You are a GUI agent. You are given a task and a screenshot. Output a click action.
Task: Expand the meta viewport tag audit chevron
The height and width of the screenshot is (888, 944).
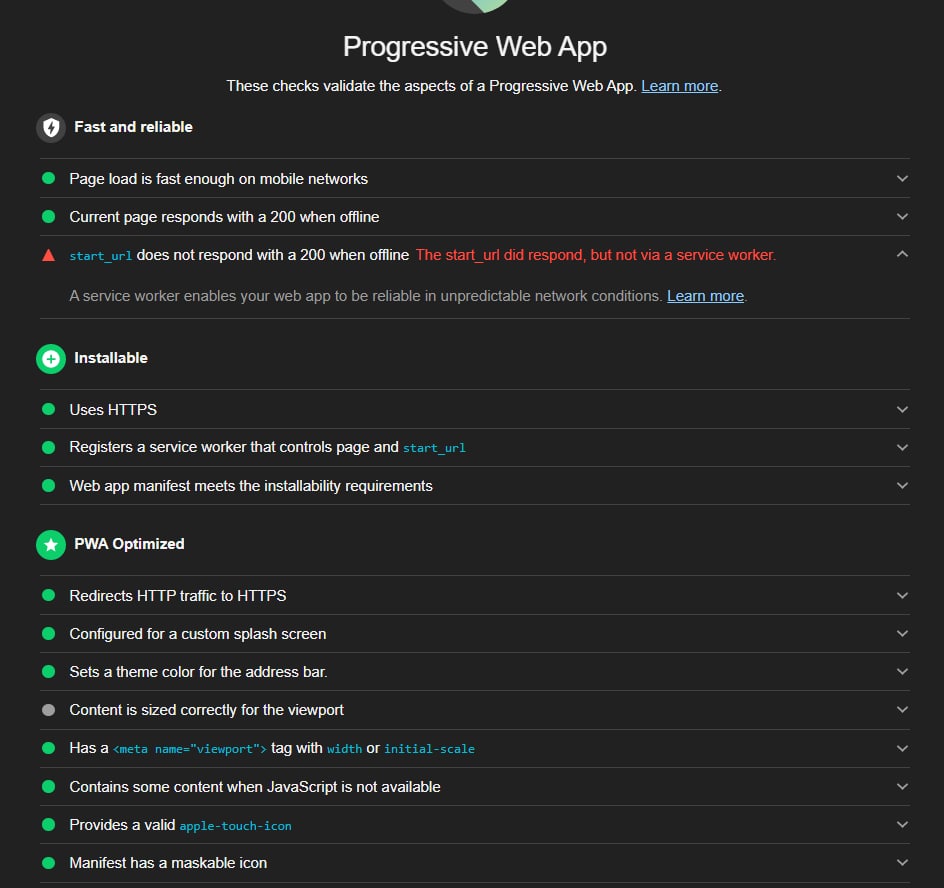click(902, 748)
